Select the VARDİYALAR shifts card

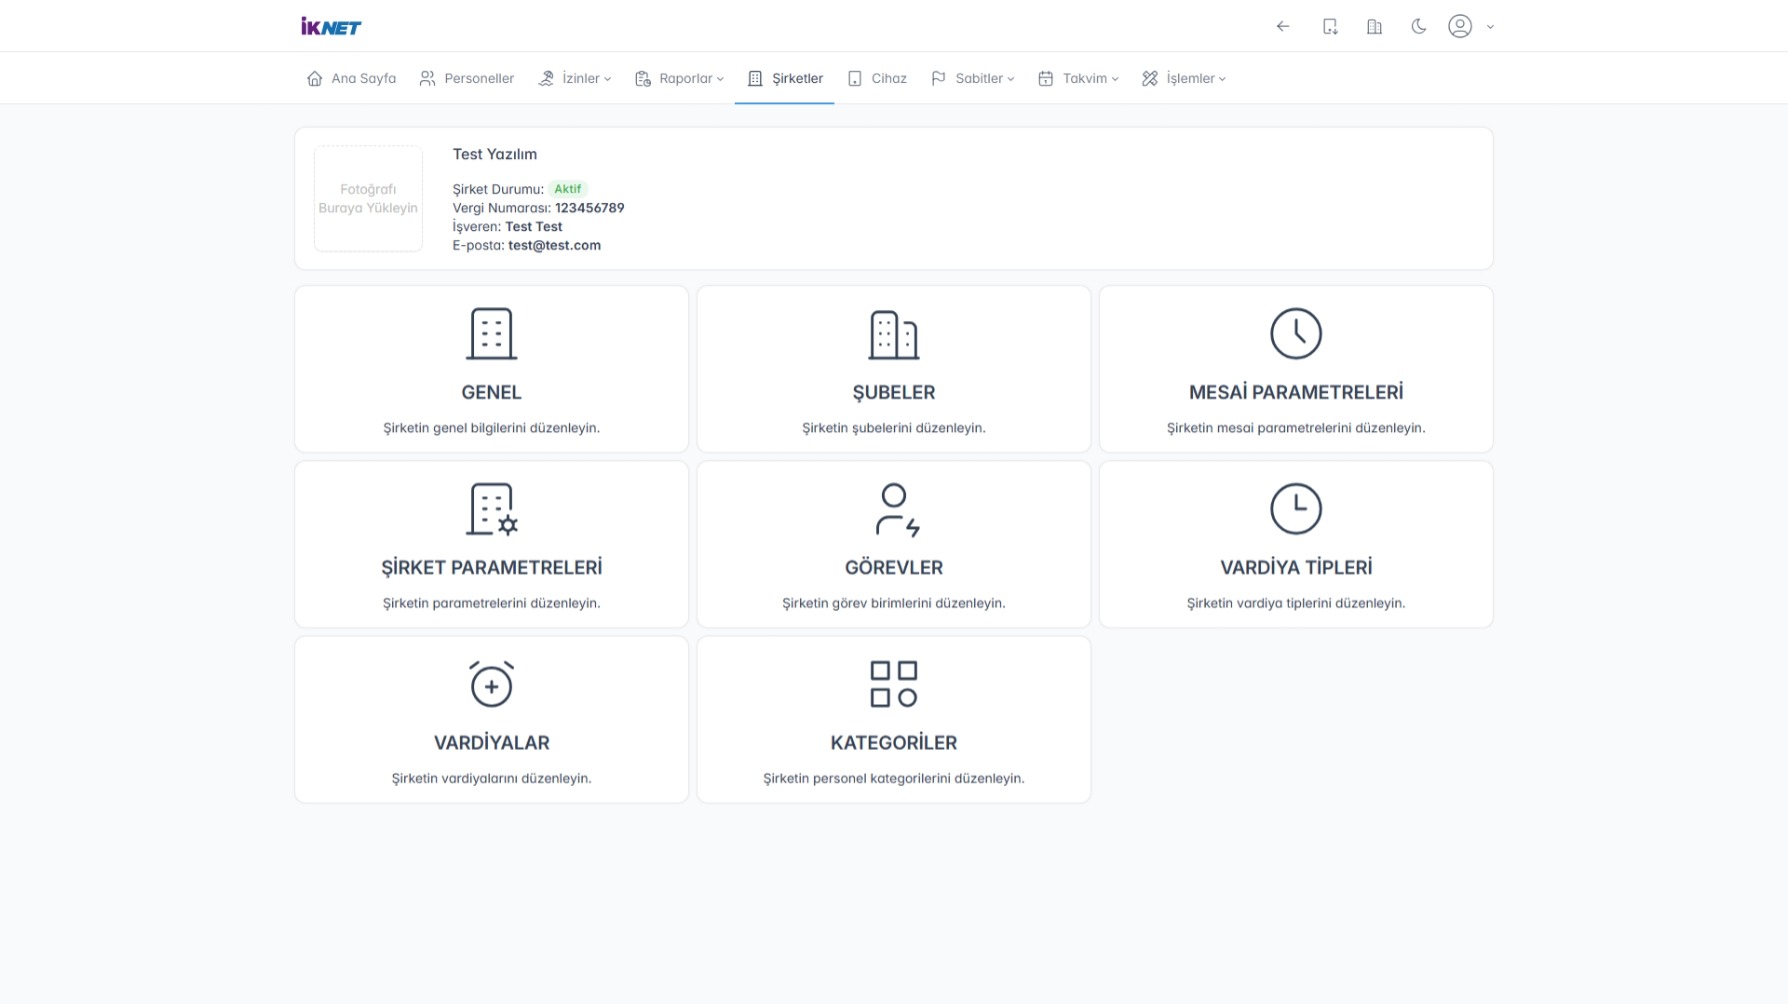[491, 719]
